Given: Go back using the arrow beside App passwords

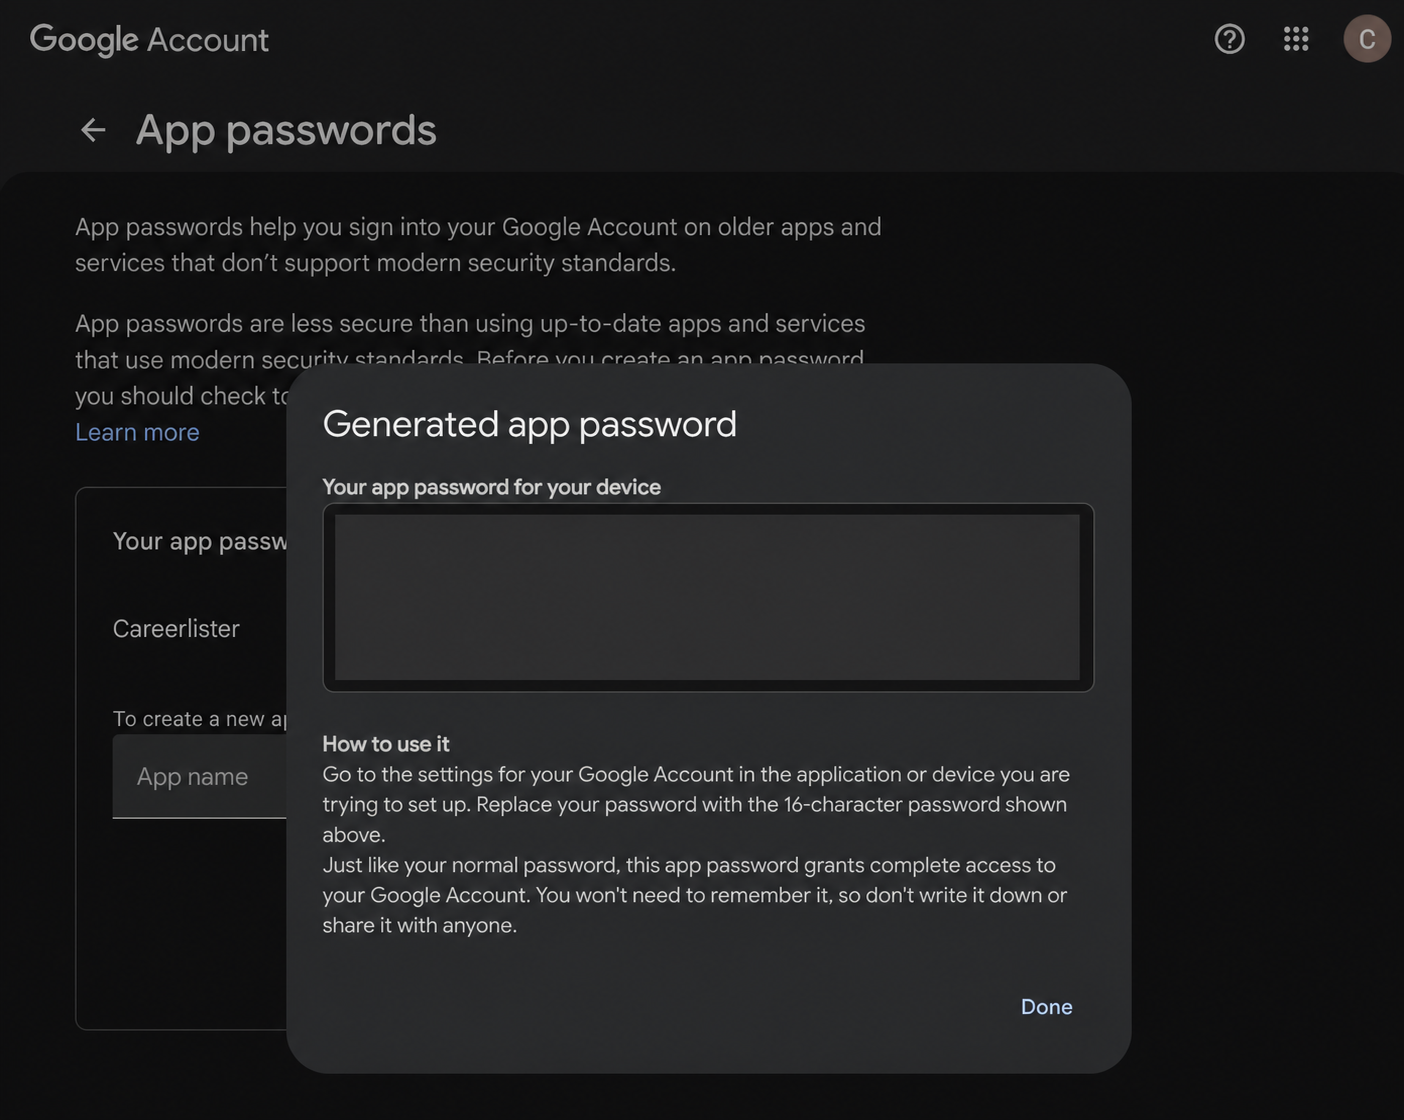Looking at the screenshot, I should click(93, 130).
